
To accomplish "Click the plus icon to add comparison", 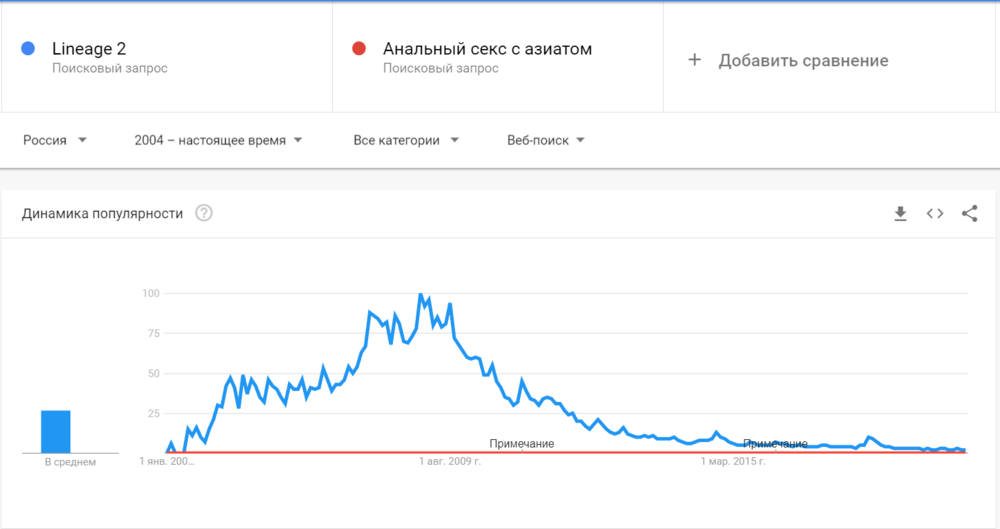I will [x=695, y=60].
